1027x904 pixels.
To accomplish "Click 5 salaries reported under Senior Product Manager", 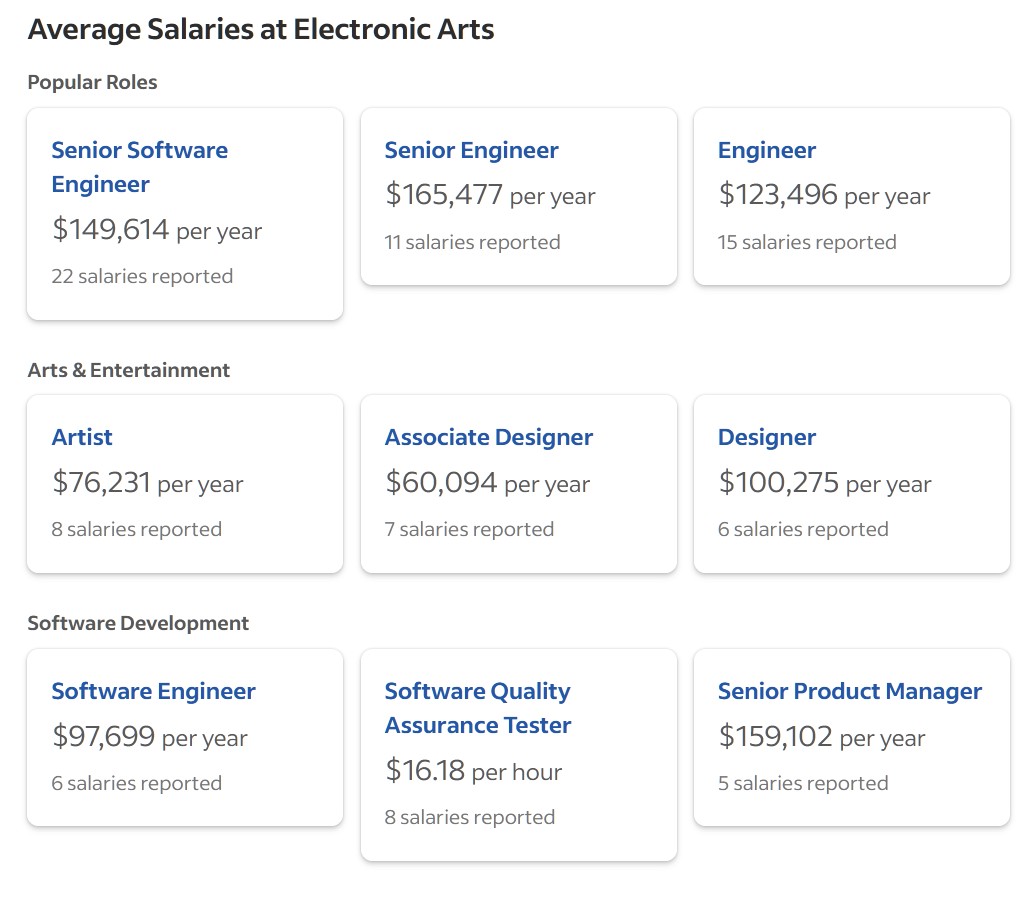I will pyautogui.click(x=803, y=783).
